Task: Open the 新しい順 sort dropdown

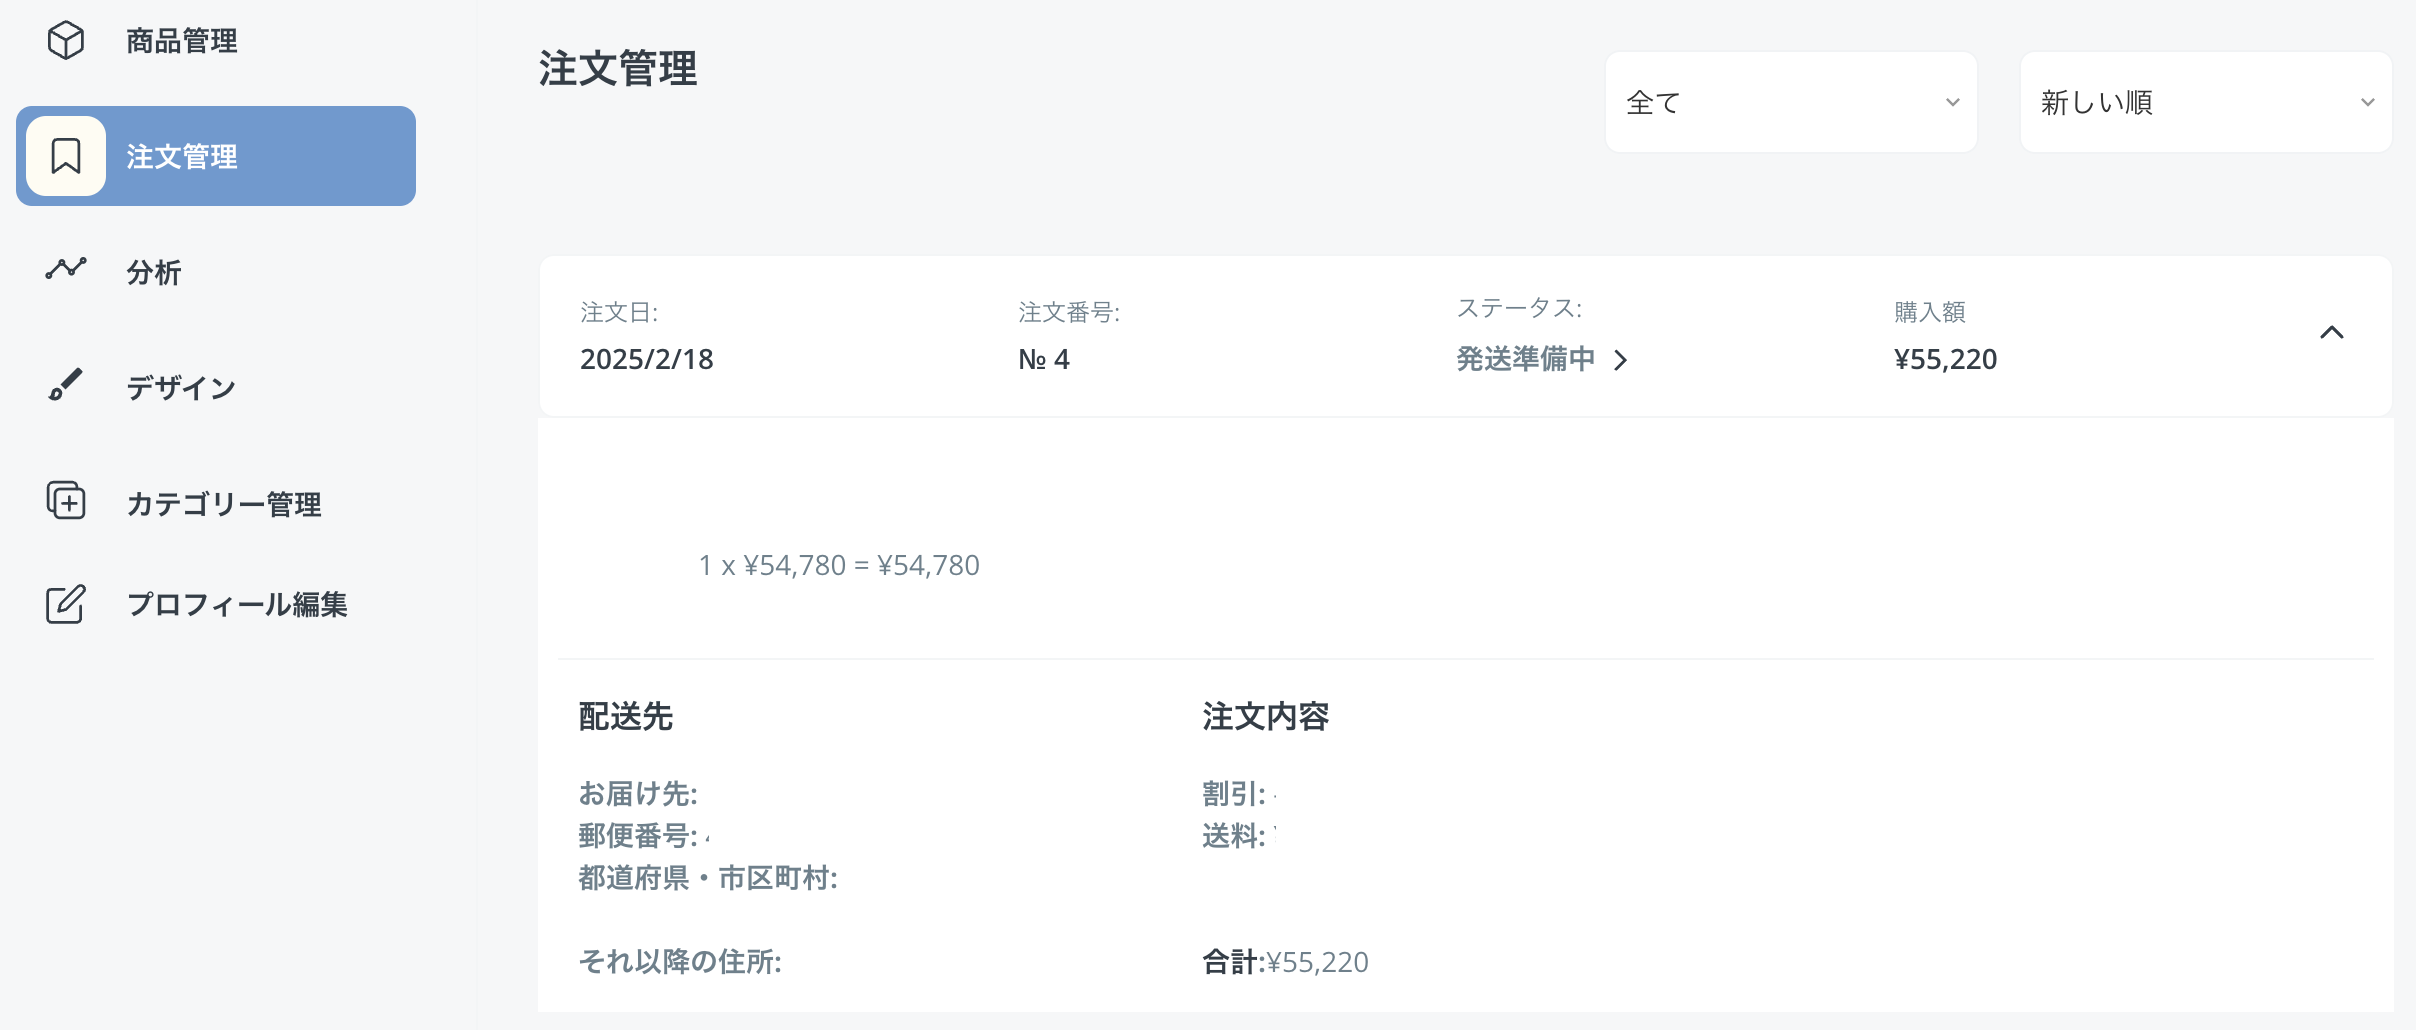Action: [x=2206, y=102]
